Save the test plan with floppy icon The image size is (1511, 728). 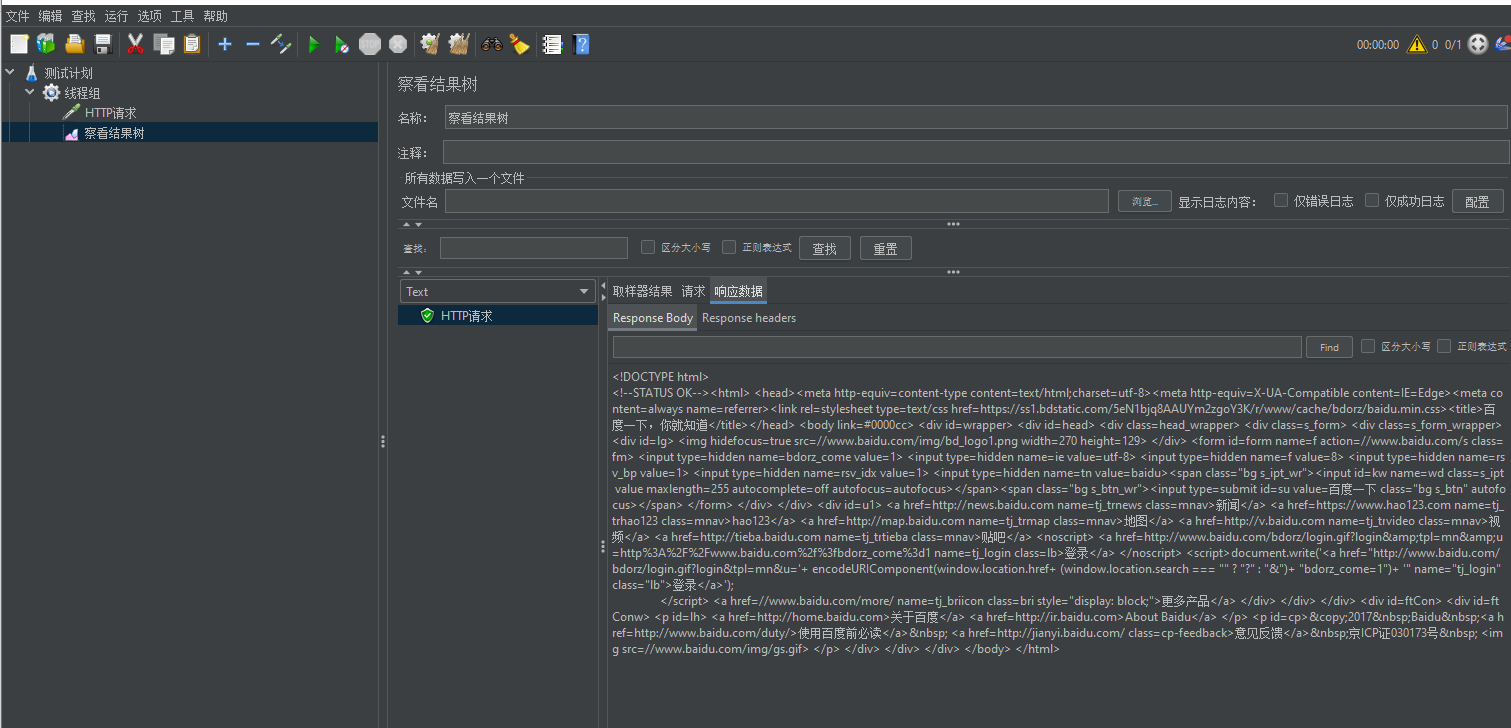coord(102,44)
